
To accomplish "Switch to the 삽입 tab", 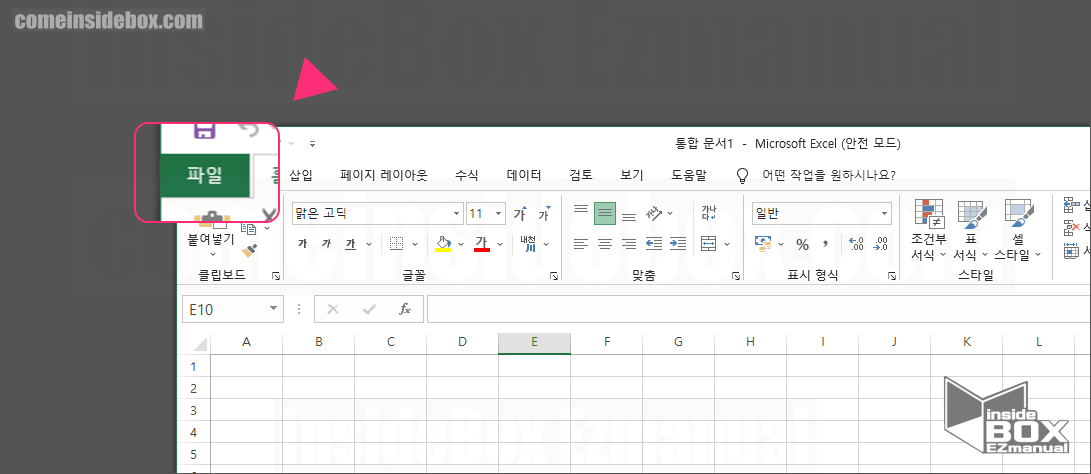I will [301, 175].
